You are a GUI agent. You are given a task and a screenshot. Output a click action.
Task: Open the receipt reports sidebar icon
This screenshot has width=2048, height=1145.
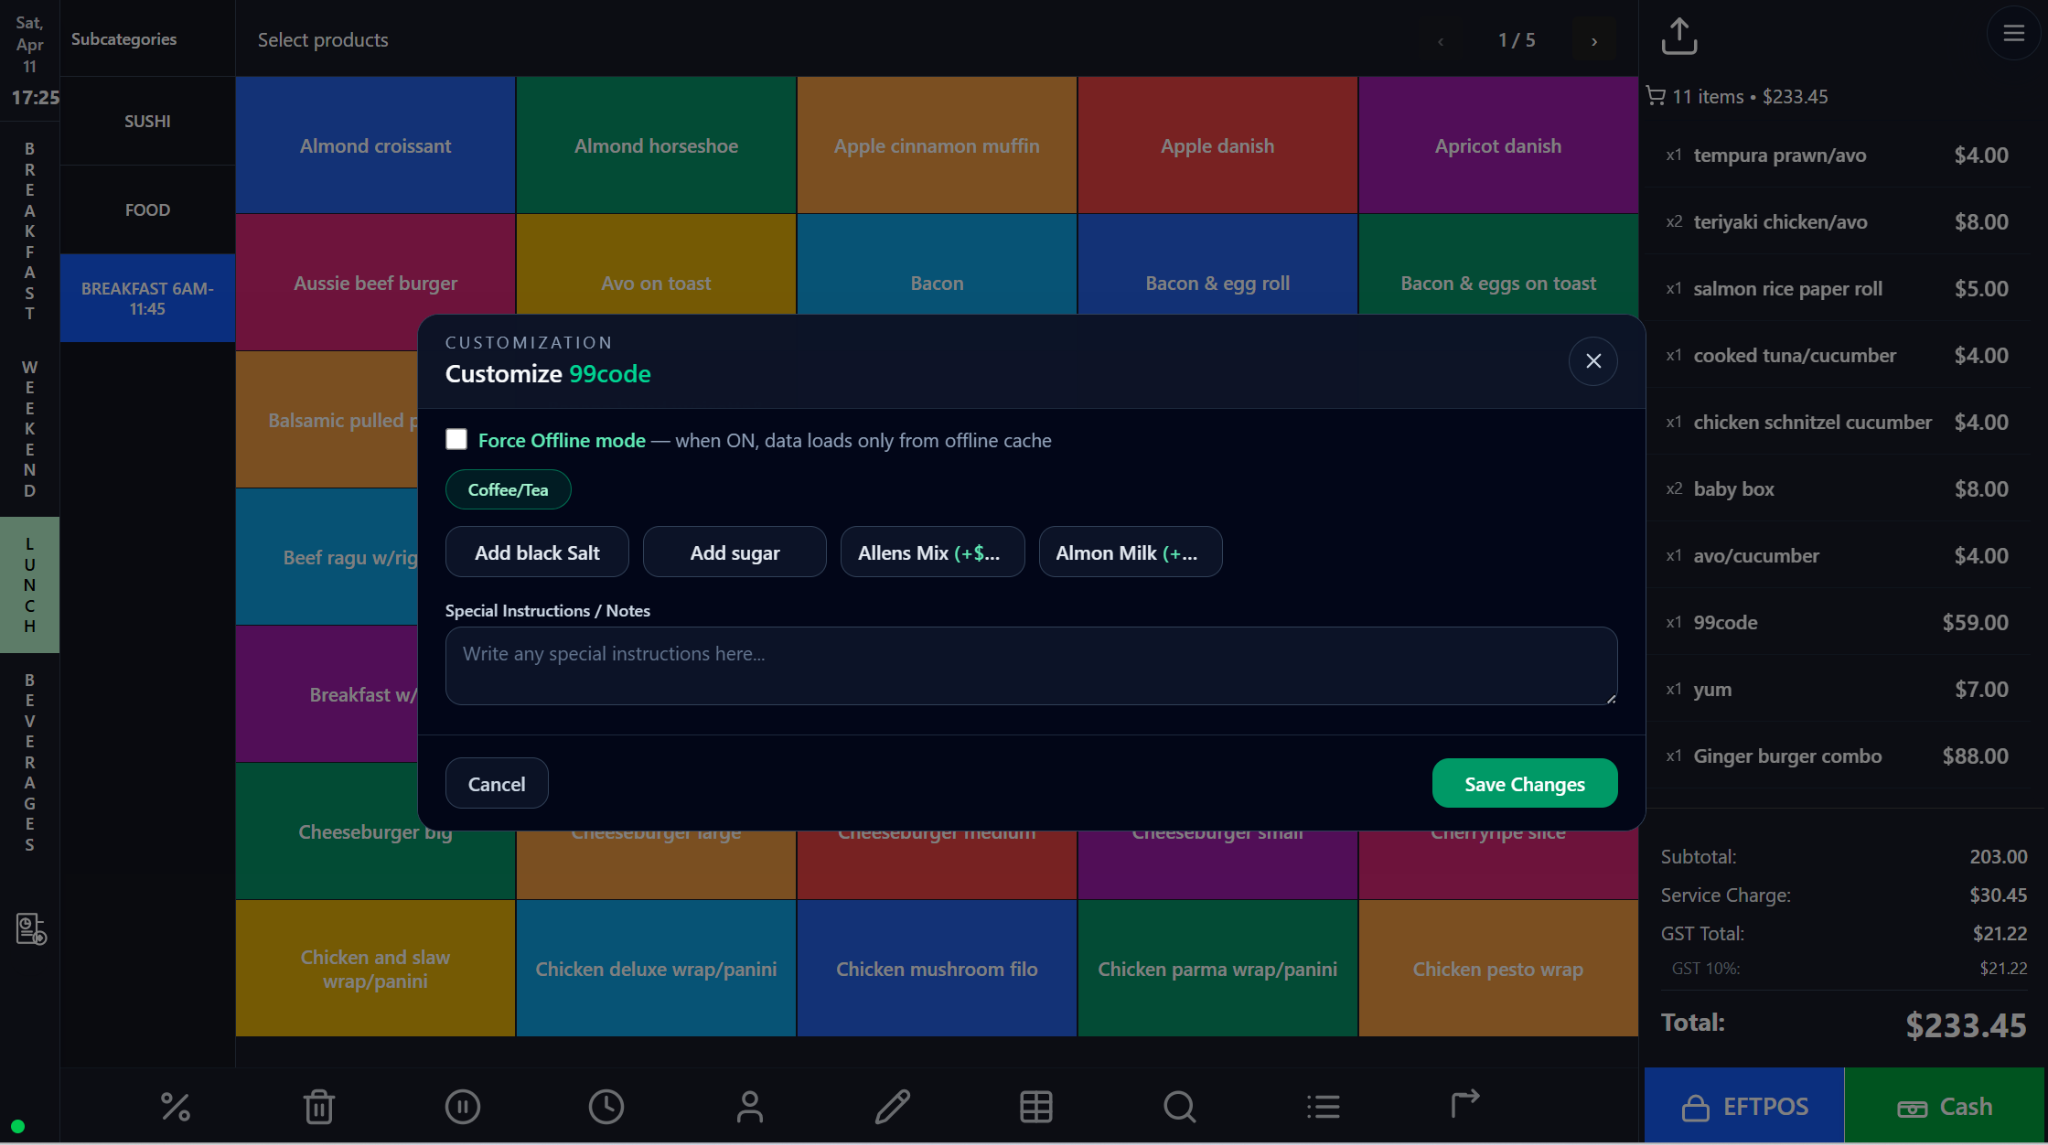[x=31, y=929]
